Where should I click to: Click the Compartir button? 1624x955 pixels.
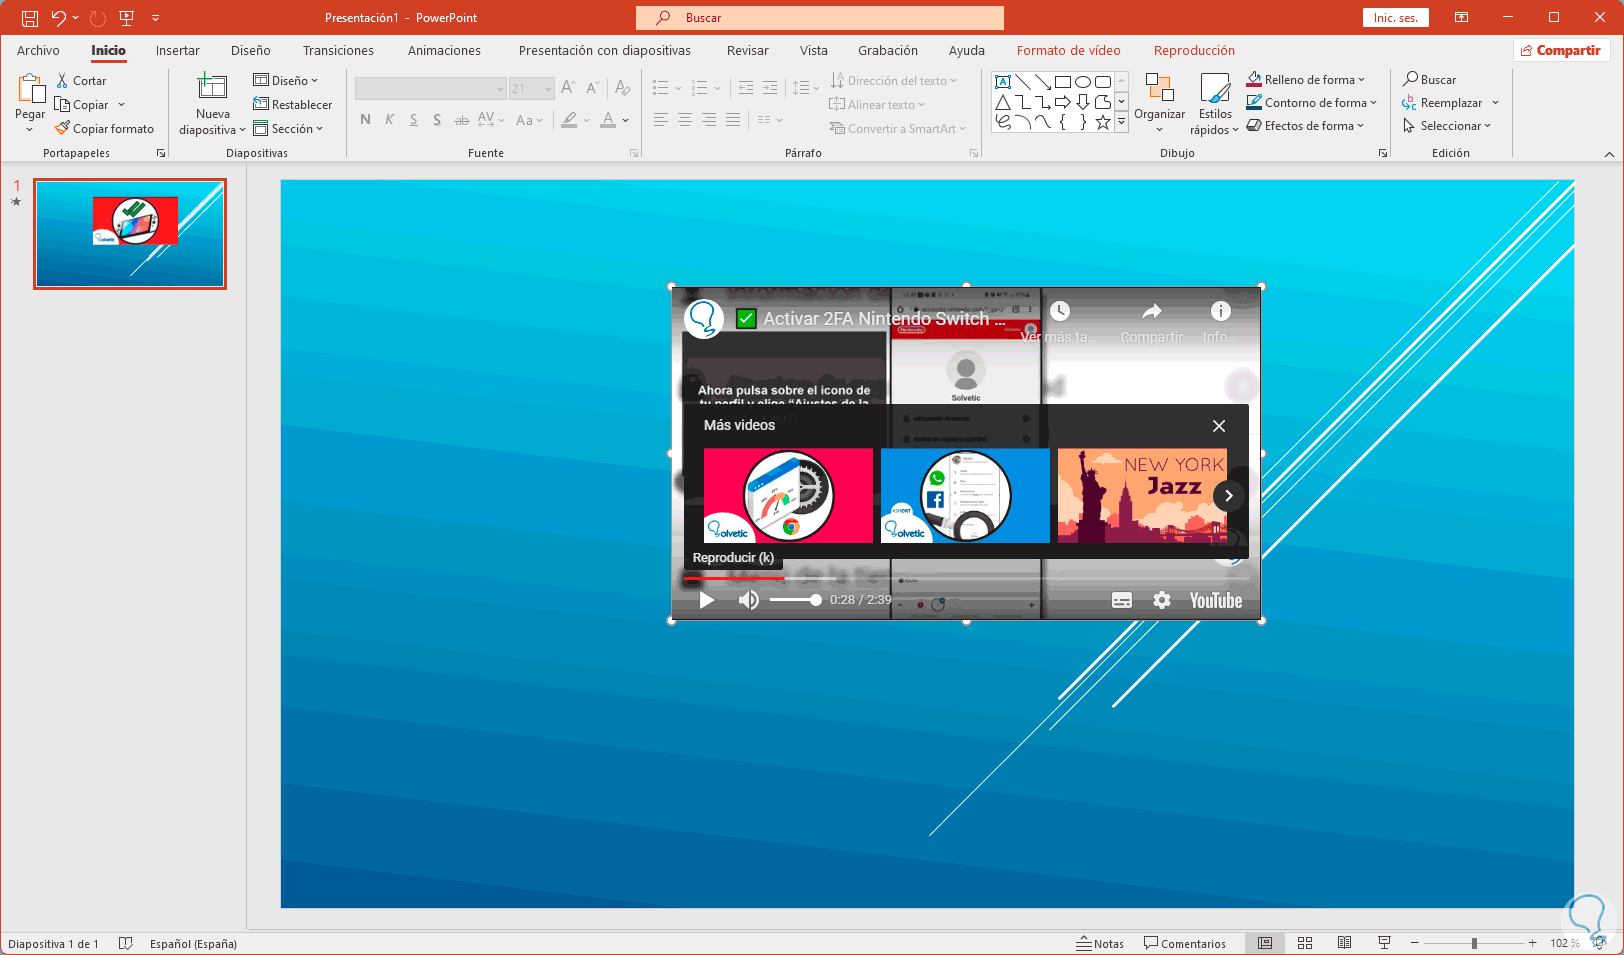pyautogui.click(x=1560, y=51)
